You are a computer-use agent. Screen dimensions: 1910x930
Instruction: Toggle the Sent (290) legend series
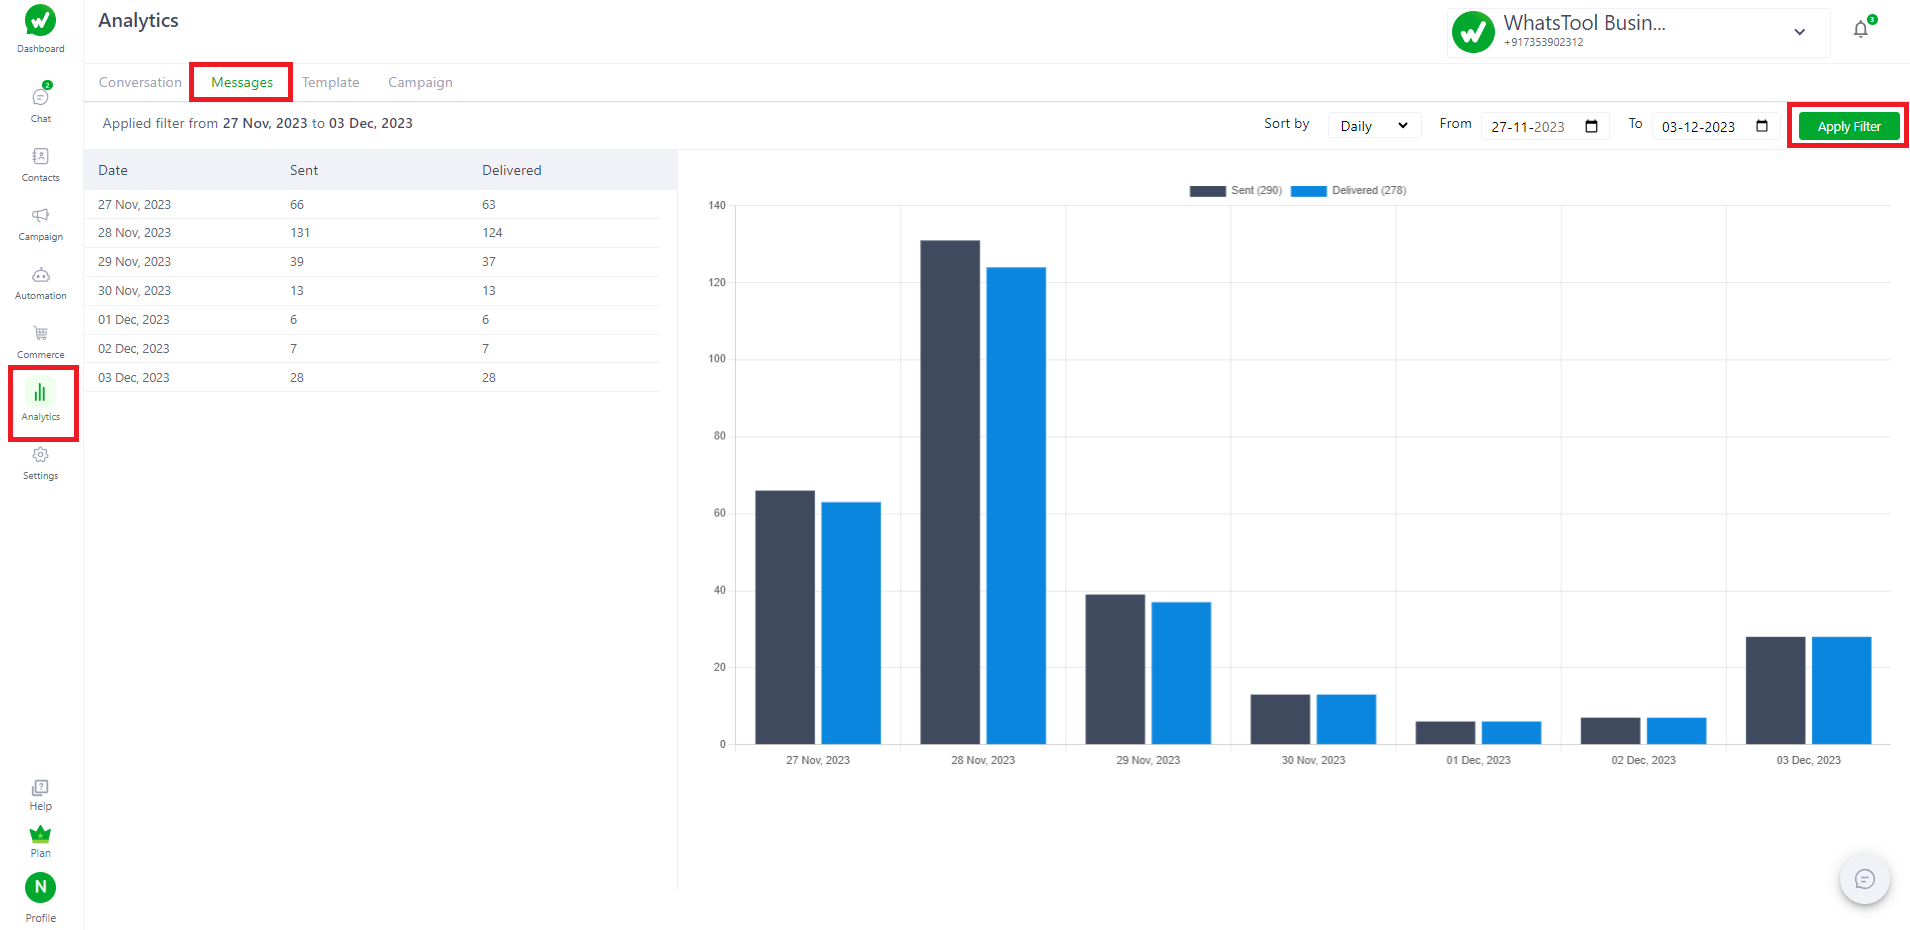[x=1236, y=190]
